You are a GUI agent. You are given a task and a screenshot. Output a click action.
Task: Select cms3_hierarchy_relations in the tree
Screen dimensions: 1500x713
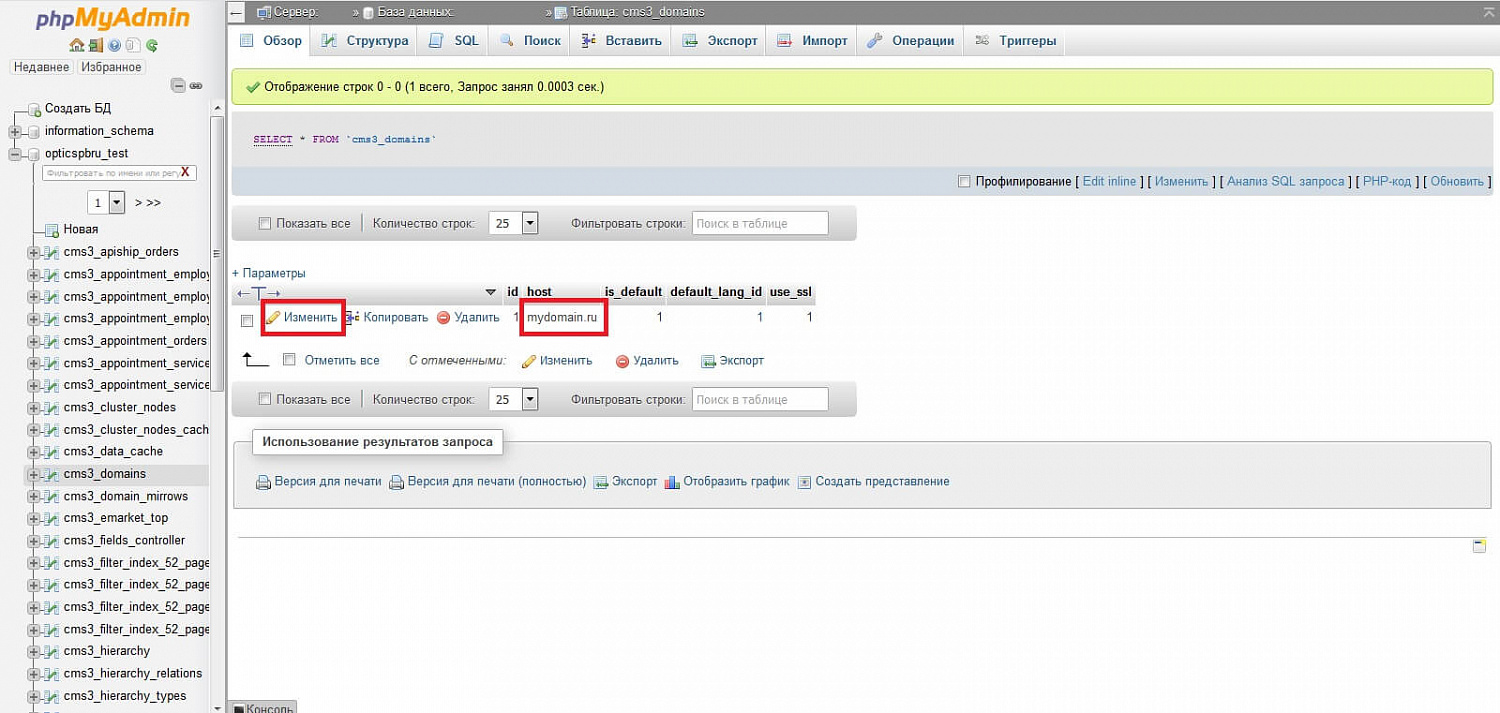133,673
